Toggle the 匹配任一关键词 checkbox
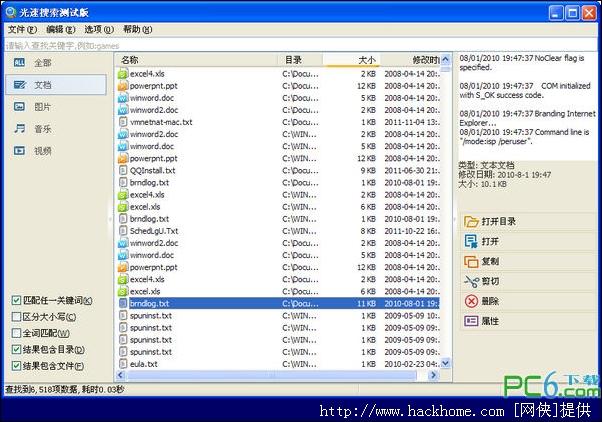The image size is (602, 422). tap(16, 300)
